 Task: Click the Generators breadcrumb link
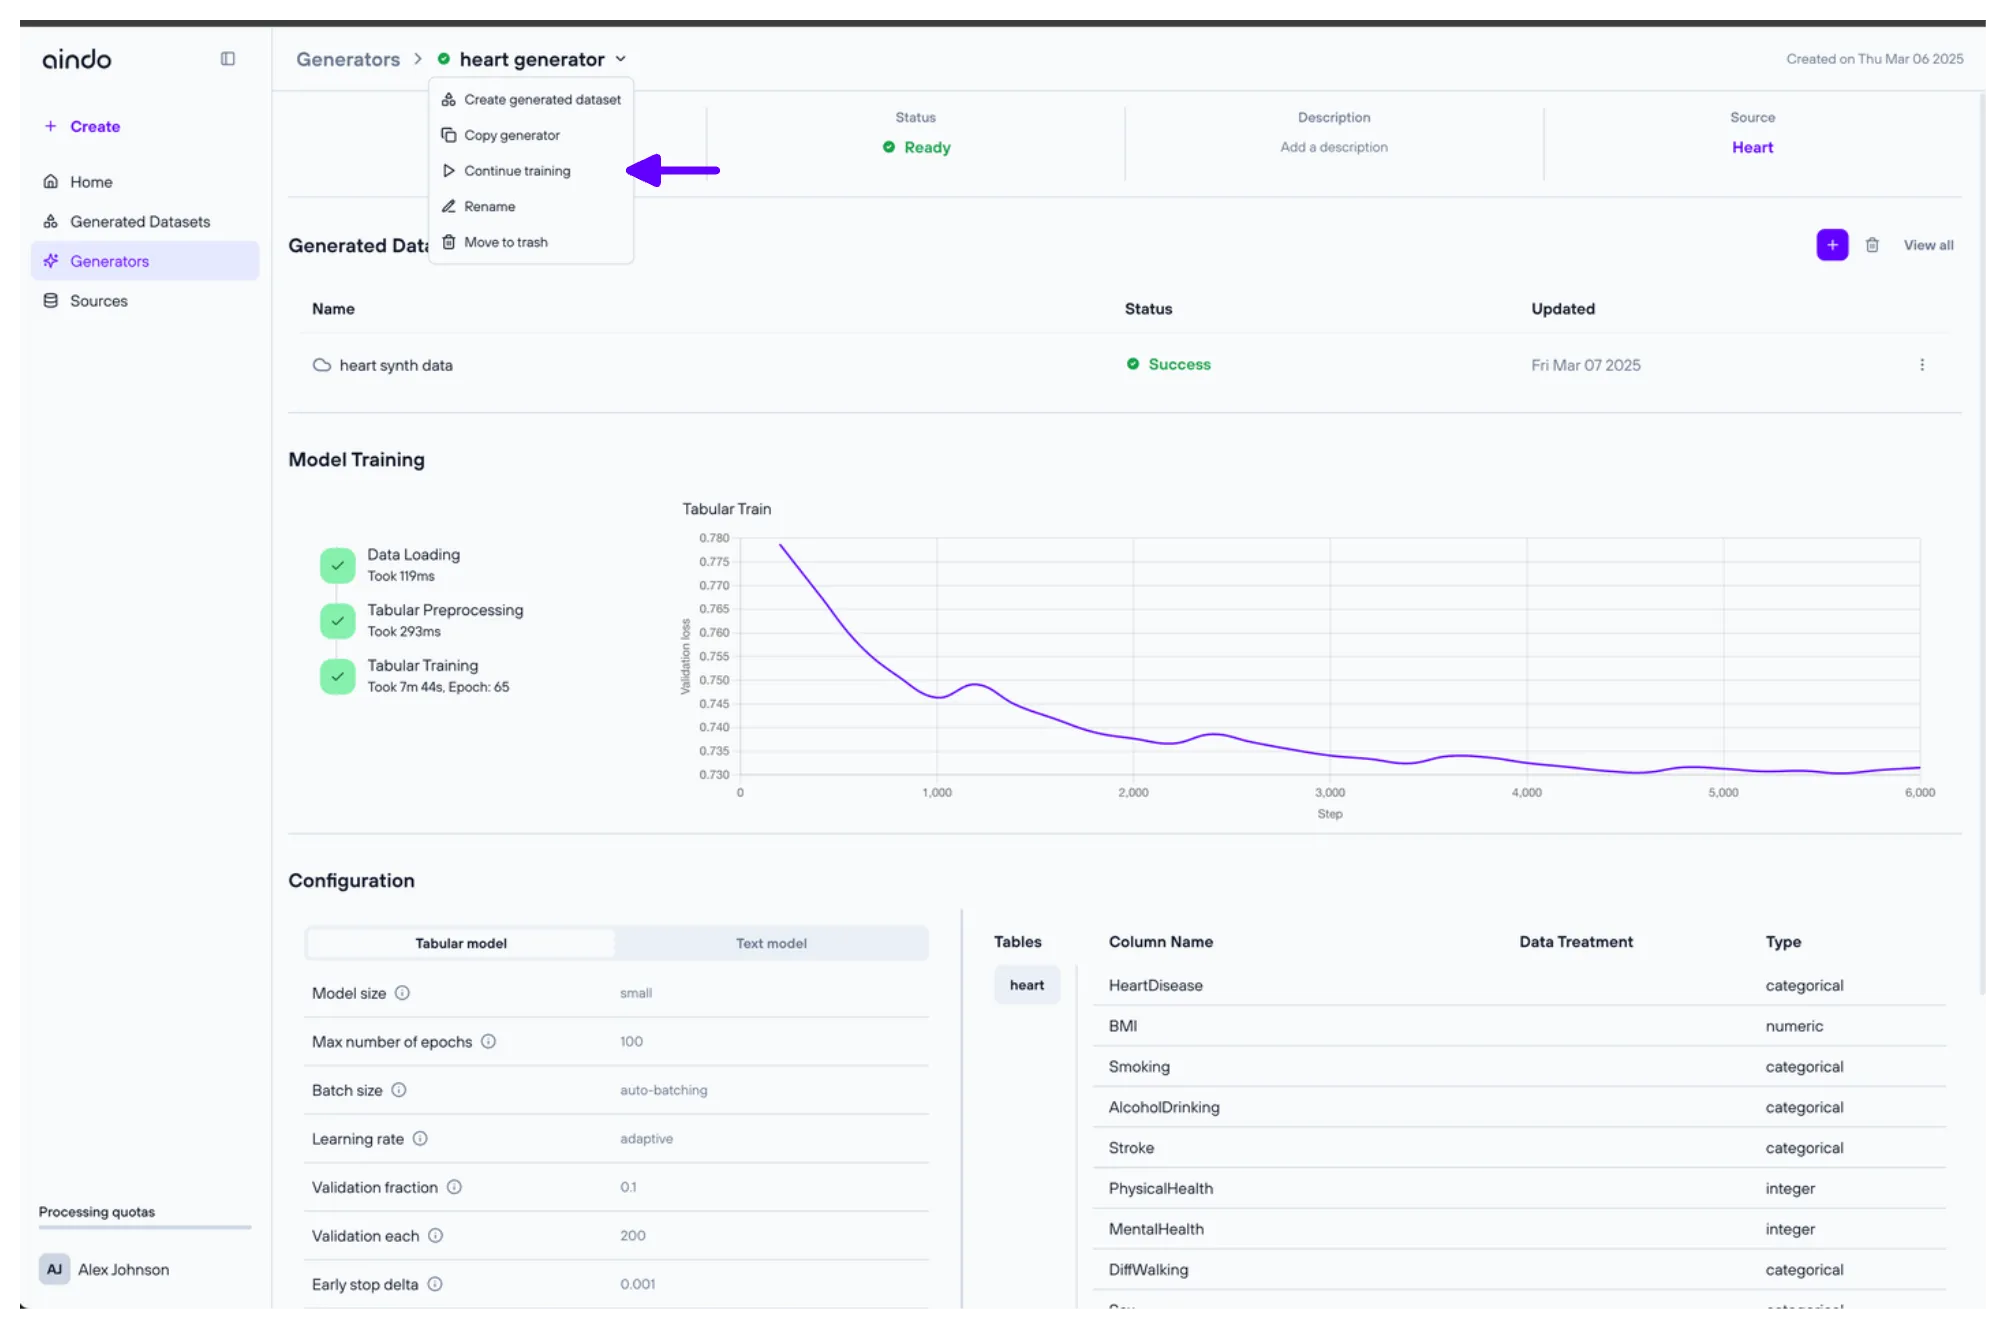point(348,59)
